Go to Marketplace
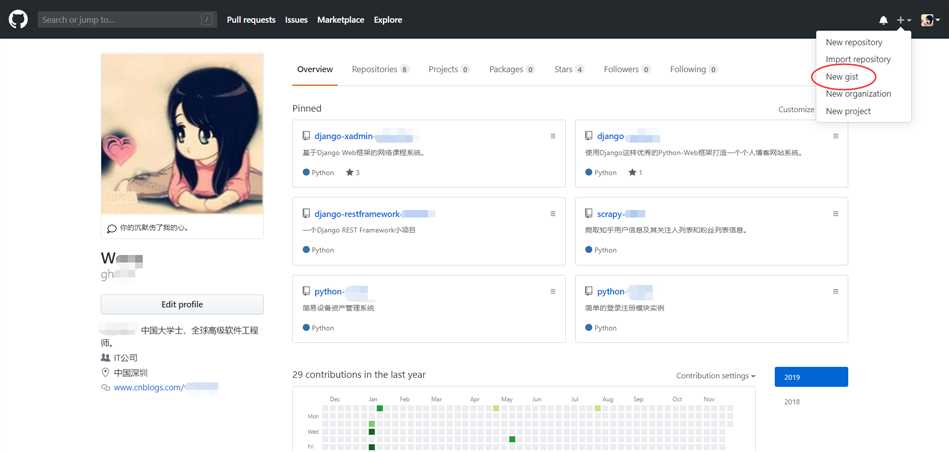The image size is (949, 452). point(341,20)
